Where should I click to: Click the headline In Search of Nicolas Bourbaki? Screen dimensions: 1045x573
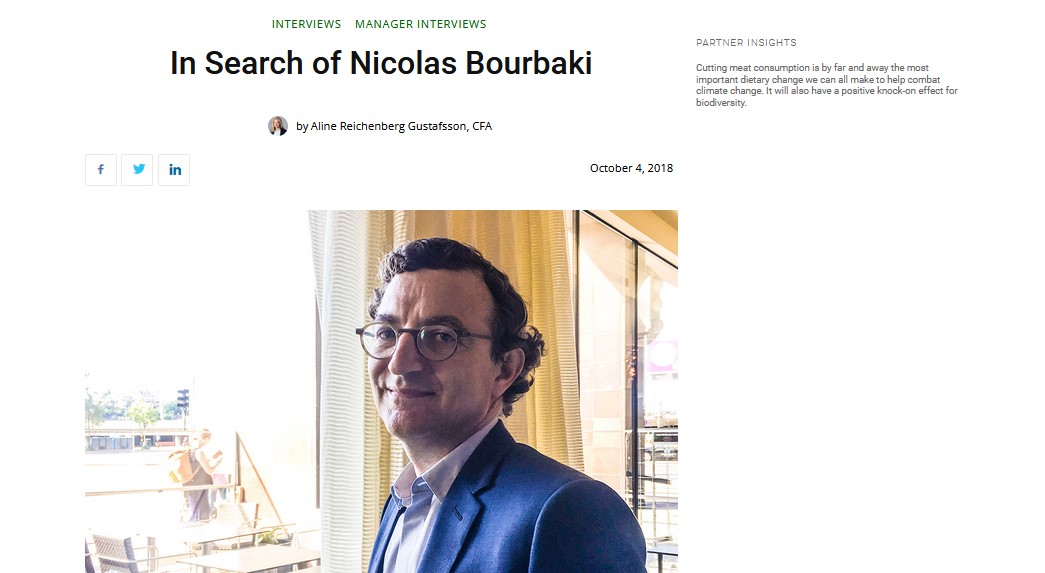(381, 63)
